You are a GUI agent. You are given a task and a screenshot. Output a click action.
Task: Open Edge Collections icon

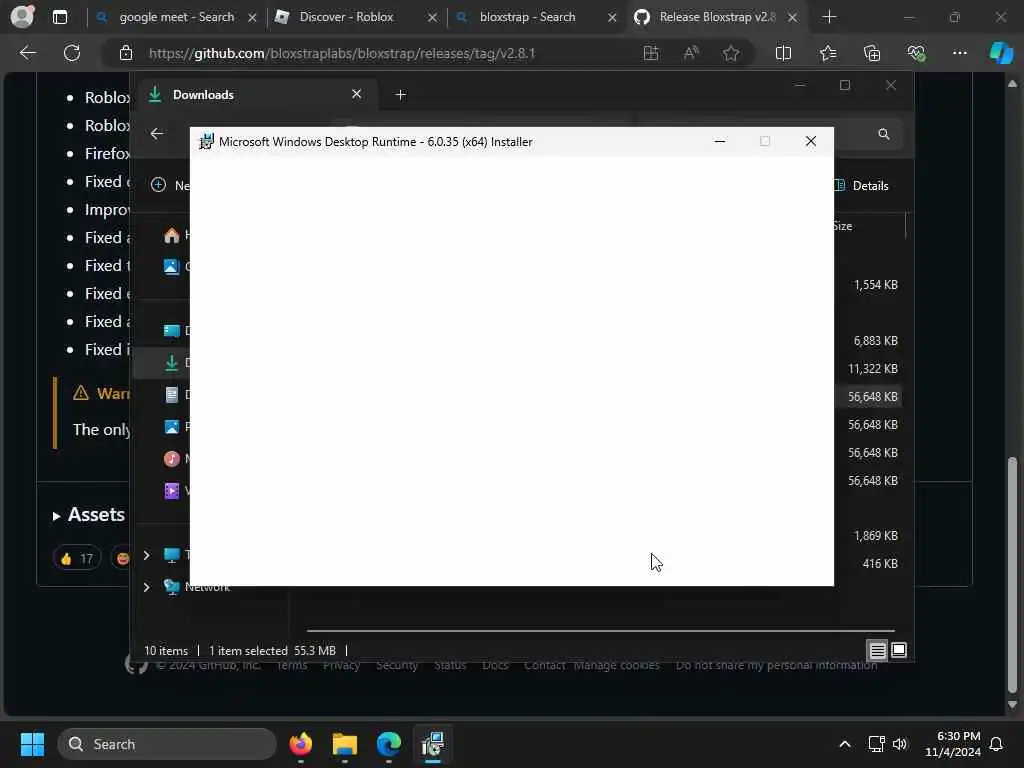click(x=872, y=53)
